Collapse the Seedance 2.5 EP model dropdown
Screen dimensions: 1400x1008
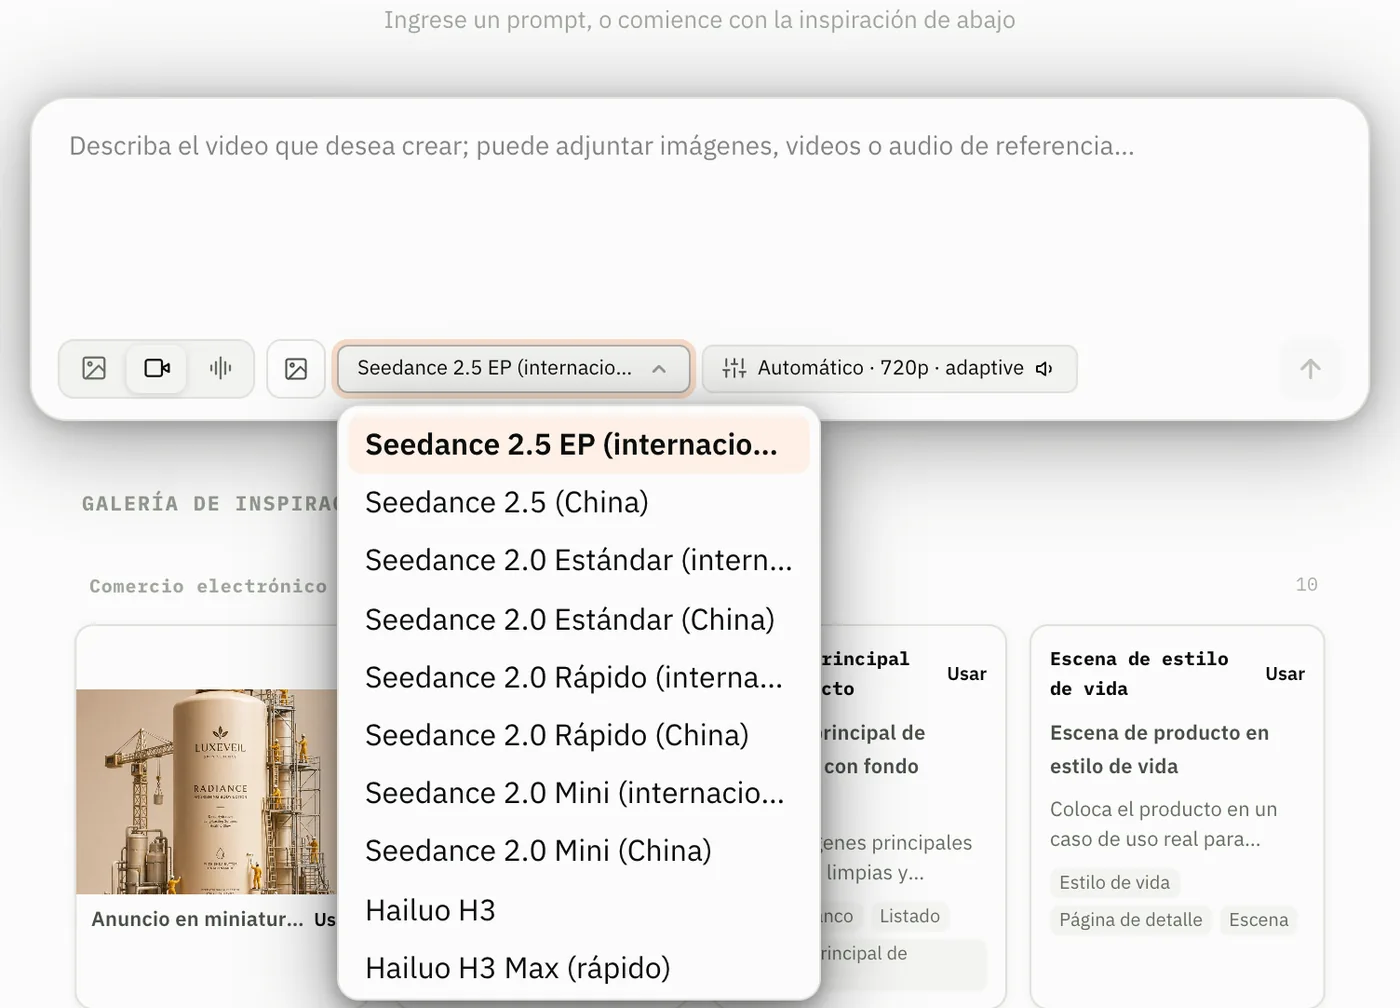pos(514,369)
